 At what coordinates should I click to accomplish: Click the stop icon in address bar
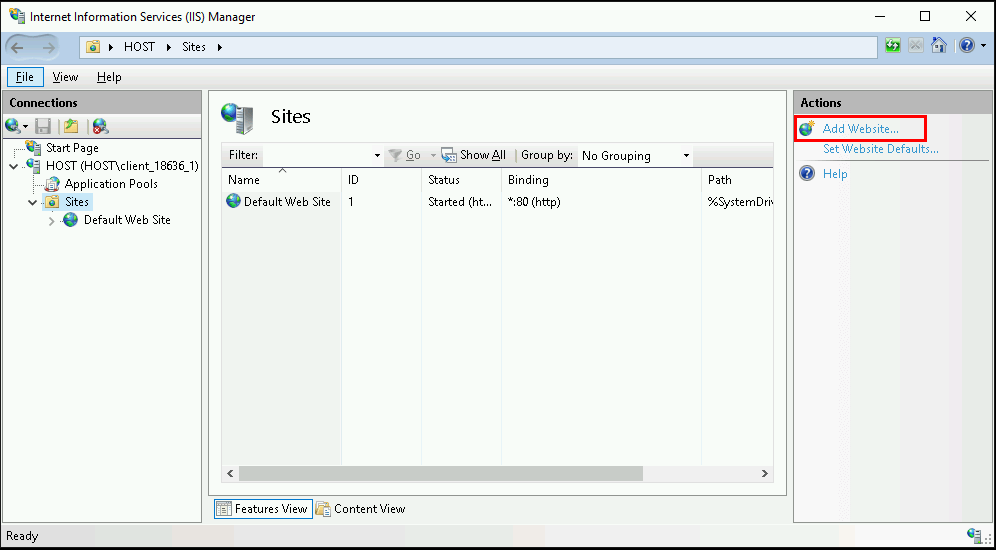pyautogui.click(x=915, y=46)
